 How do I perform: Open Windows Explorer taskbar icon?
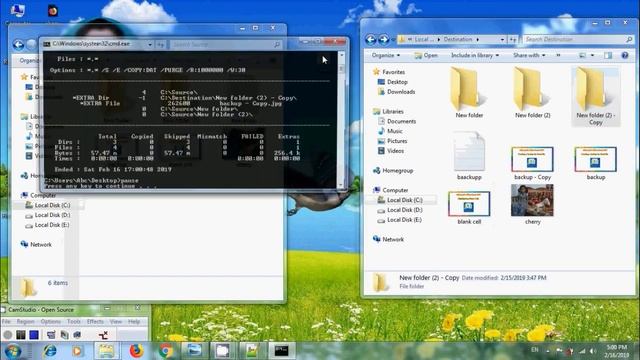106,351
